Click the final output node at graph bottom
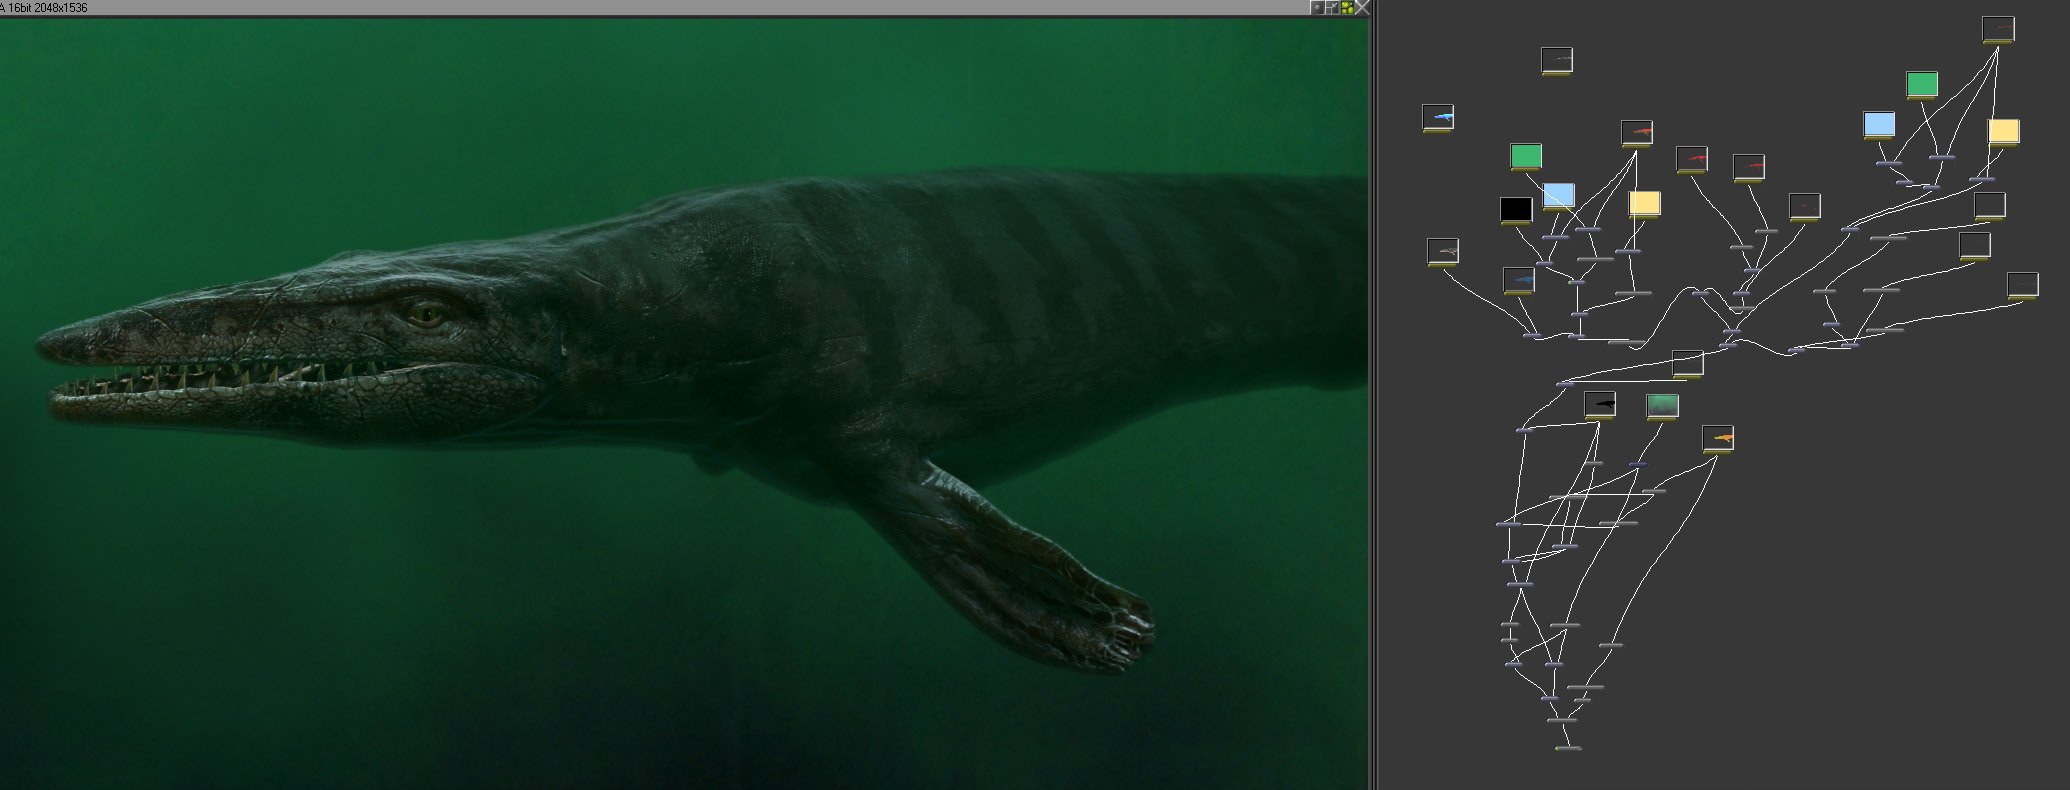The width and height of the screenshot is (2070, 790). coord(1568,747)
